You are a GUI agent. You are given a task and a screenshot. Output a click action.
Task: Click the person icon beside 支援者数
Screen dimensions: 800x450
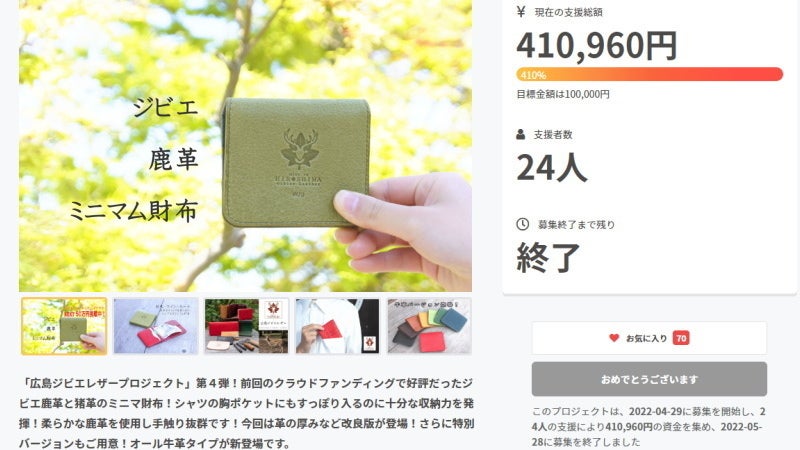click(520, 134)
